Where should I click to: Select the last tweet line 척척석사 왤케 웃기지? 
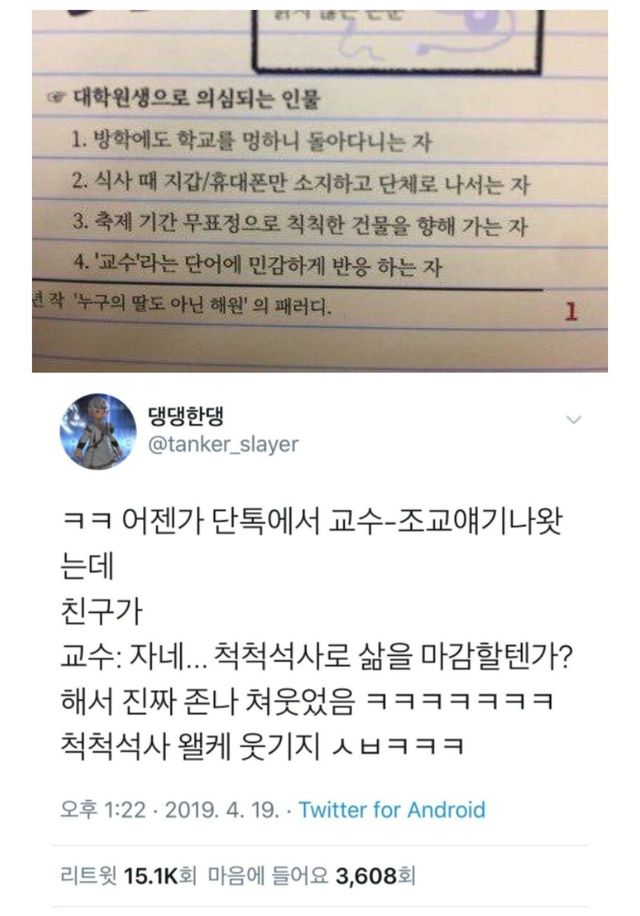coord(262,746)
